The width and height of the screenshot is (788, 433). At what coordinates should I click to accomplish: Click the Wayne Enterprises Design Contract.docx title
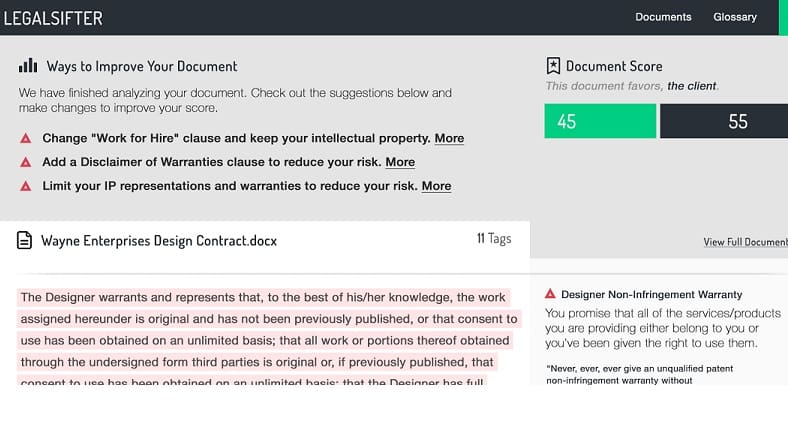point(159,241)
